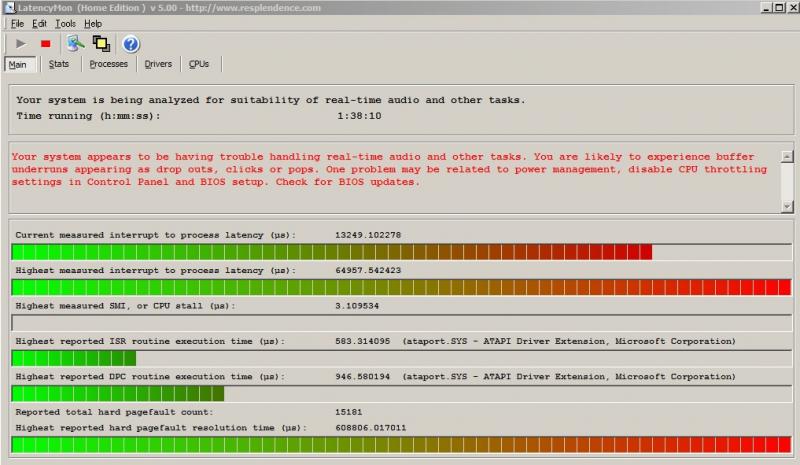The height and width of the screenshot is (465, 800).
Task: Click the 'Your system is being analyzed' message
Action: click(271, 100)
